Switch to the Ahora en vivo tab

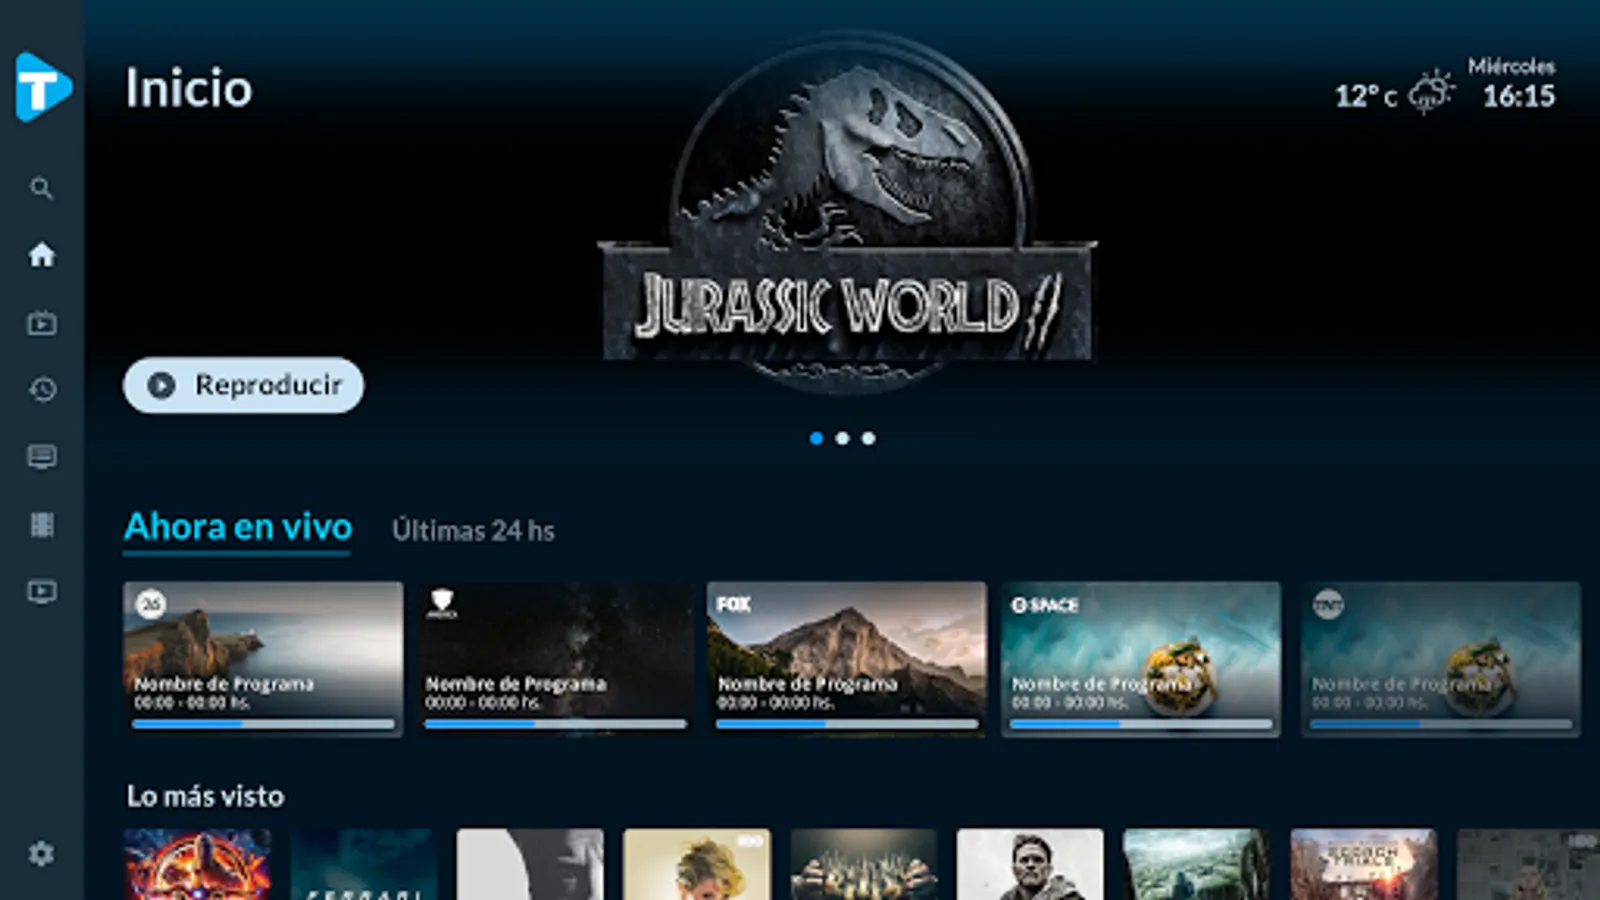238,528
